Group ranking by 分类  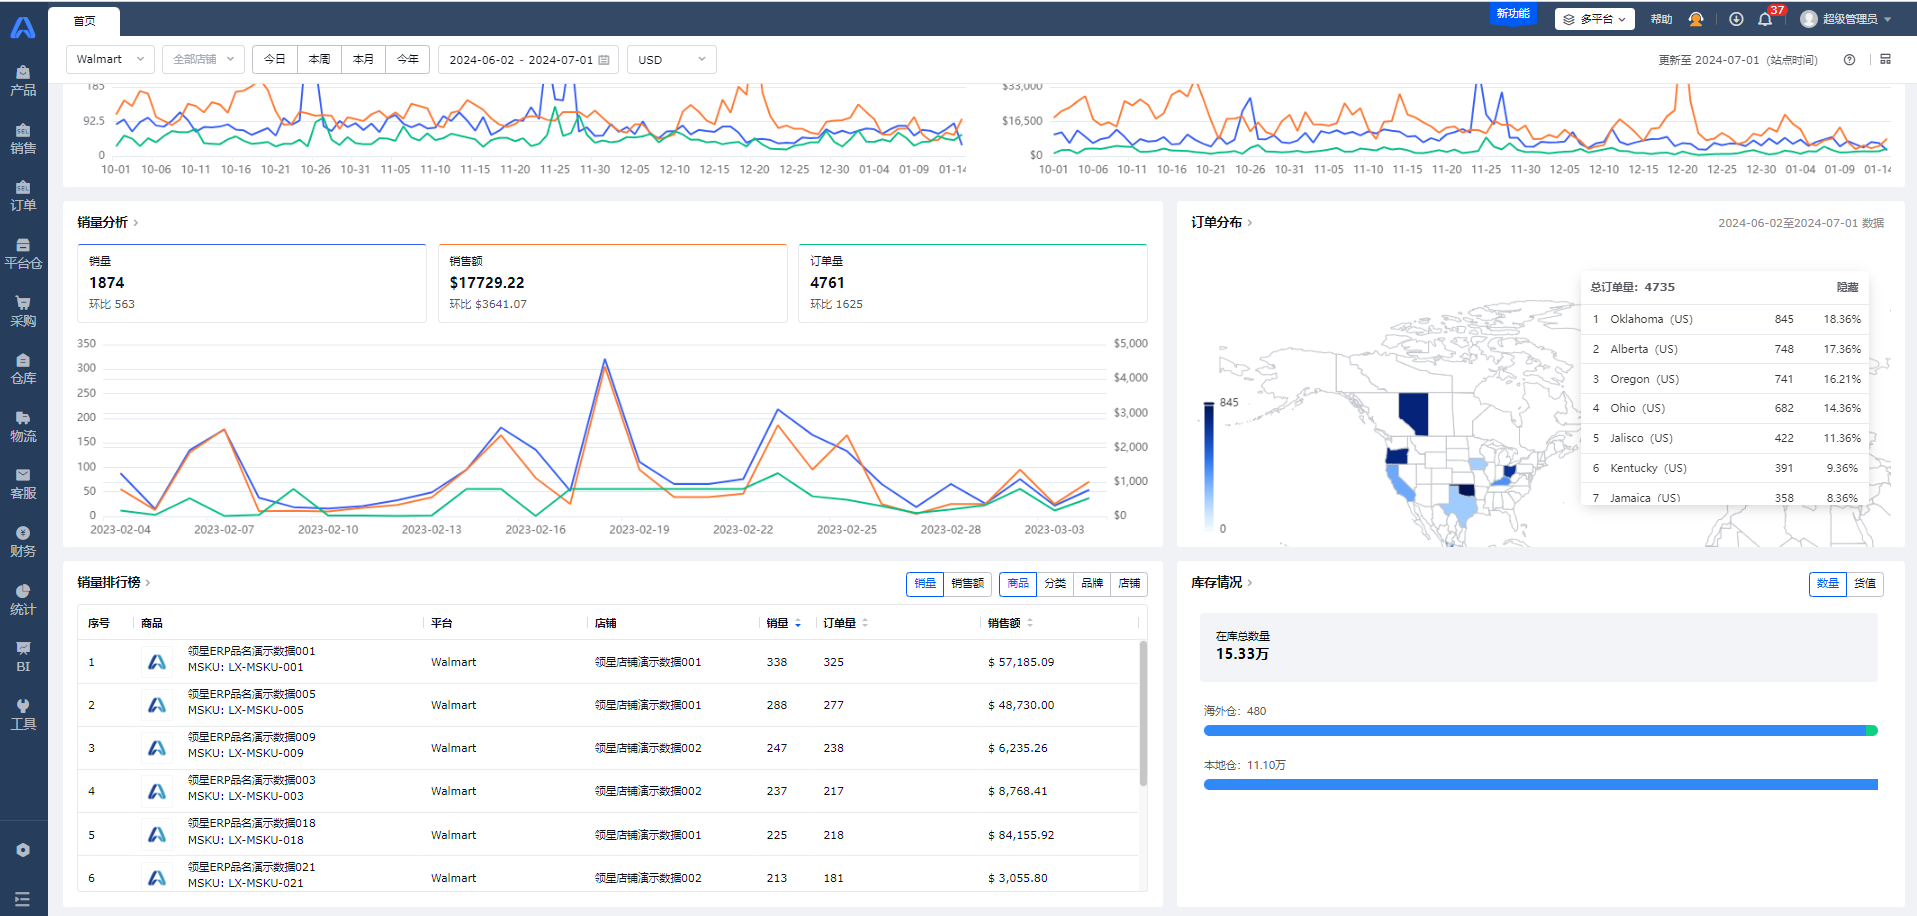1055,583
